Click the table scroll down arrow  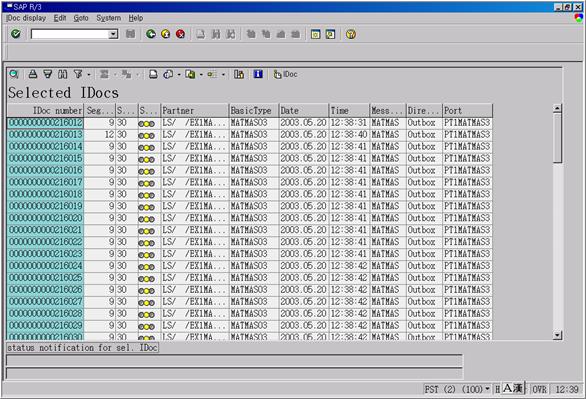[x=557, y=335]
